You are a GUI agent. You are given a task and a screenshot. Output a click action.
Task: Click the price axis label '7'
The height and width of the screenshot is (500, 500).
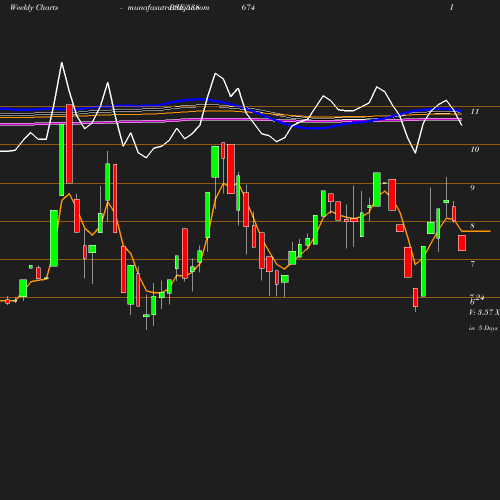tap(472, 264)
